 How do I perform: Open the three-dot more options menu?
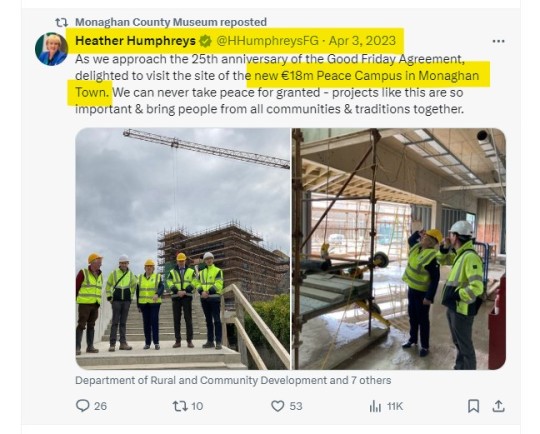(x=498, y=41)
